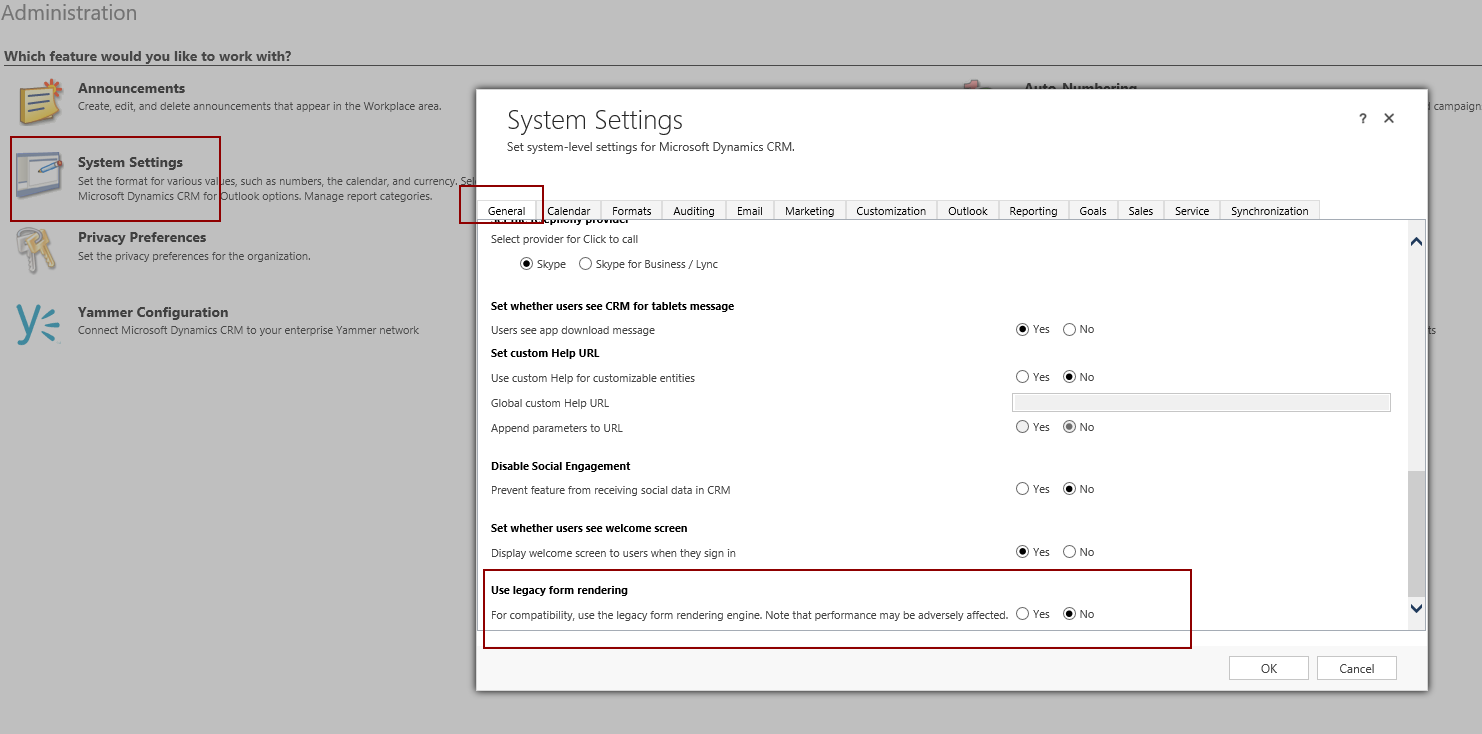Open the Marketing tab
Screen dimensions: 1482x734
pyautogui.click(x=809, y=210)
